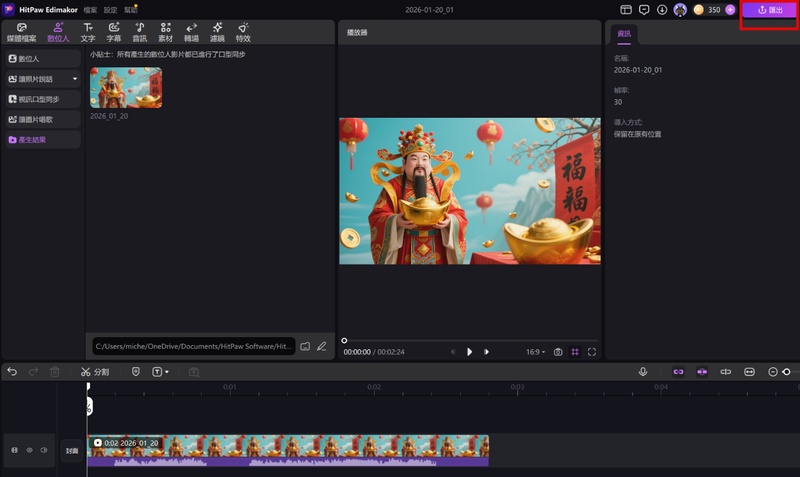This screenshot has height=477, width=800.
Task: Click the 分割 (Split) button
Action: [x=95, y=371]
